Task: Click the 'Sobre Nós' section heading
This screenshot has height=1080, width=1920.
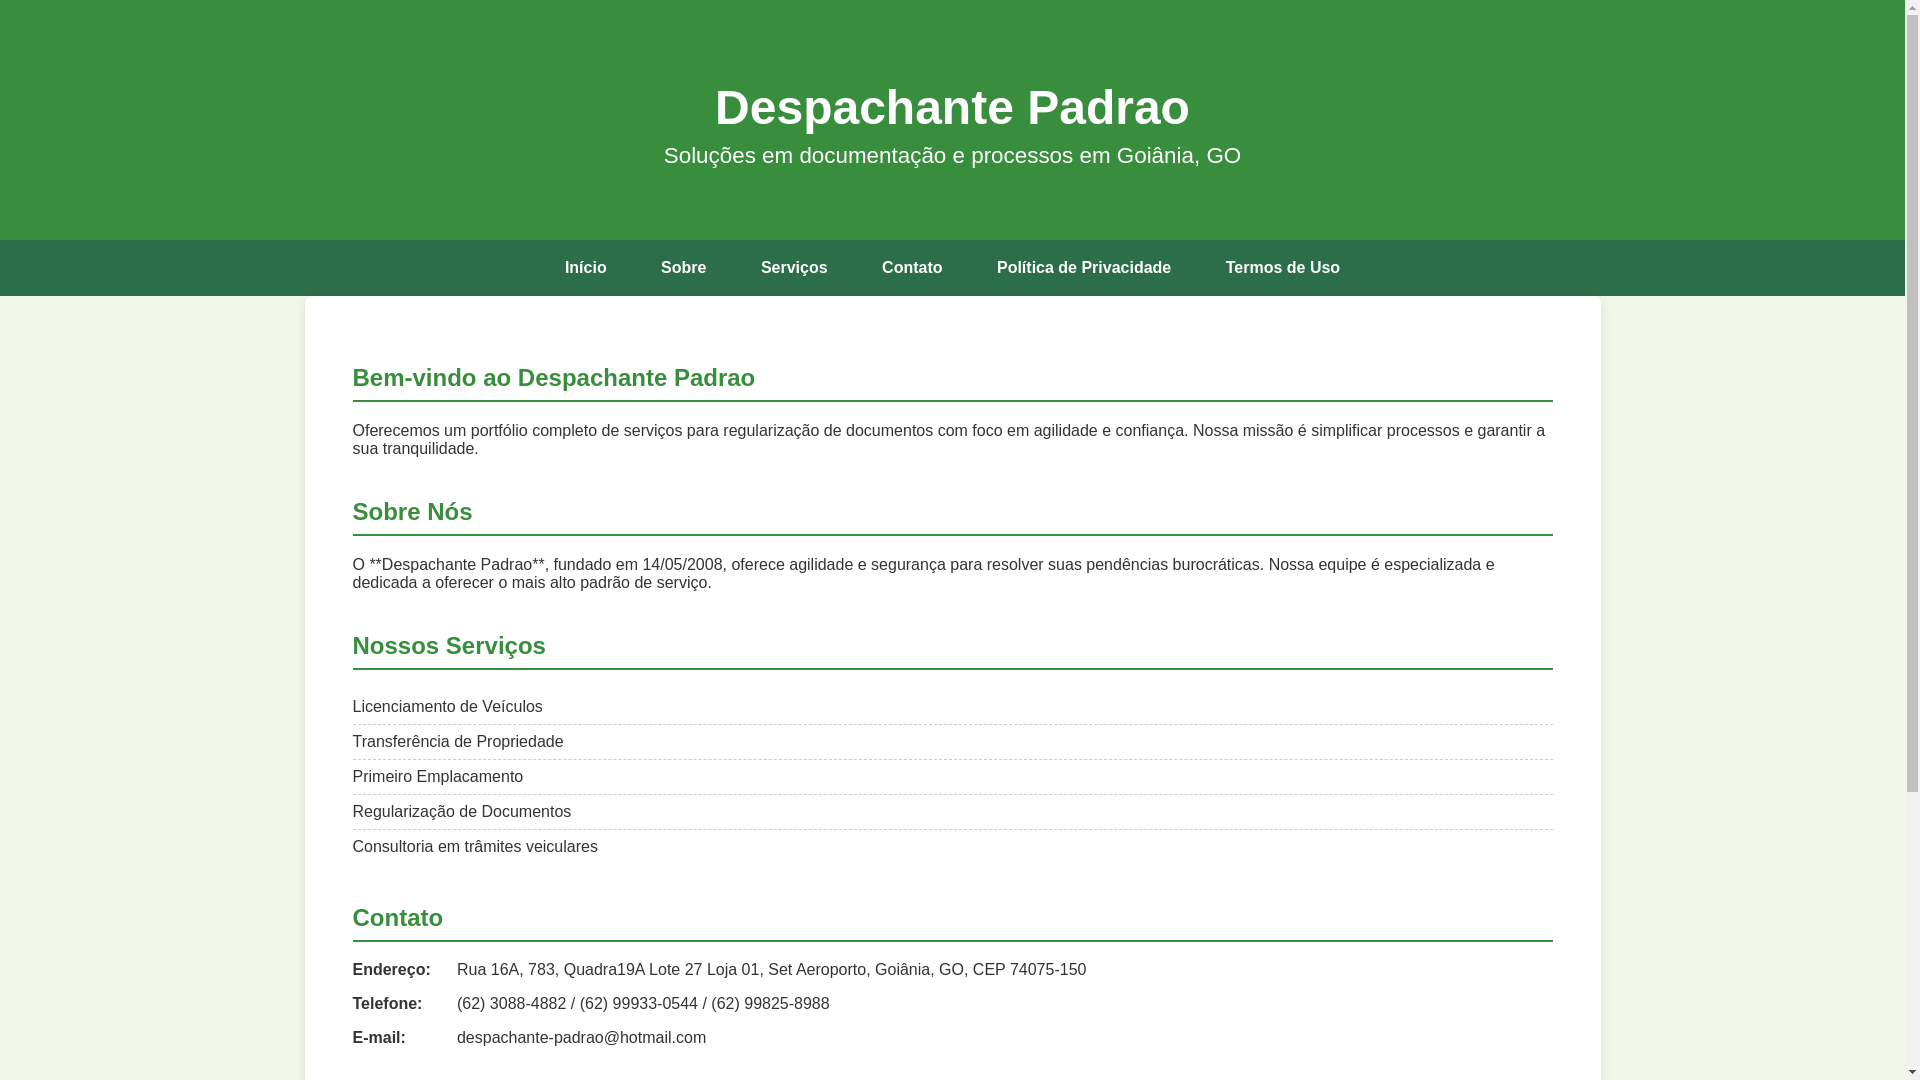Action: 412,512
